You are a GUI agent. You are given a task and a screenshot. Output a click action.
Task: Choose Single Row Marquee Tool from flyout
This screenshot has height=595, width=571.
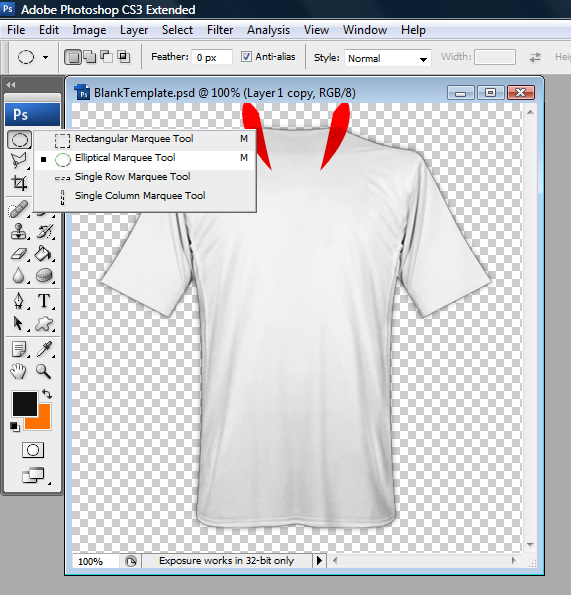145,177
